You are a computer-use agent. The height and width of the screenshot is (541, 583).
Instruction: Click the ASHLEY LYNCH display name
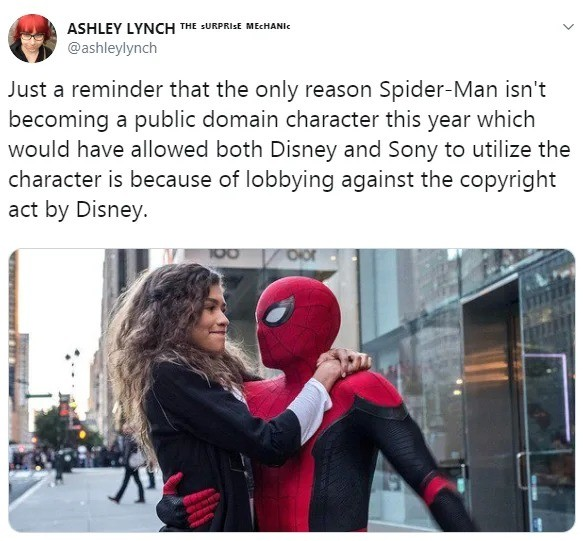(121, 29)
